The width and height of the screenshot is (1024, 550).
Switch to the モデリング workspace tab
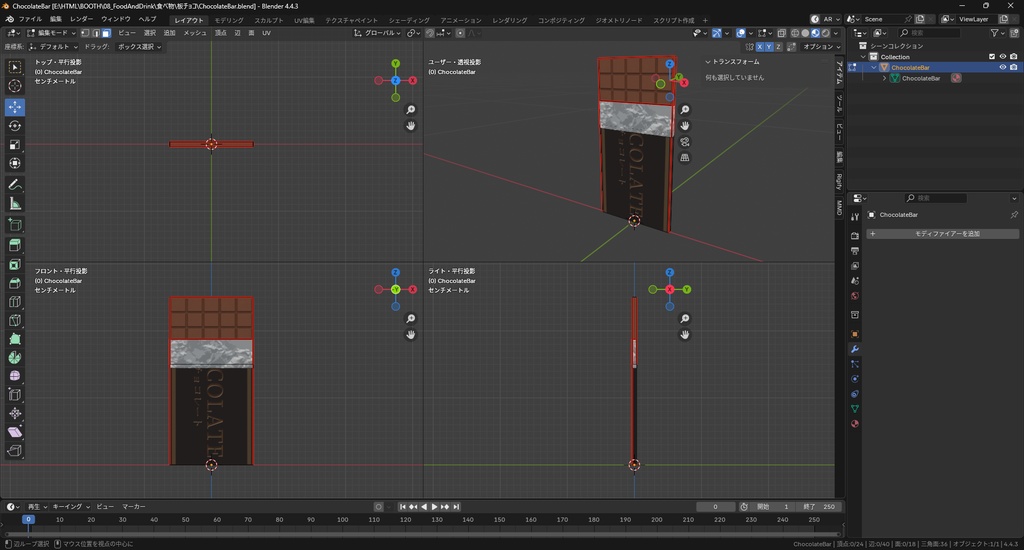click(228, 20)
